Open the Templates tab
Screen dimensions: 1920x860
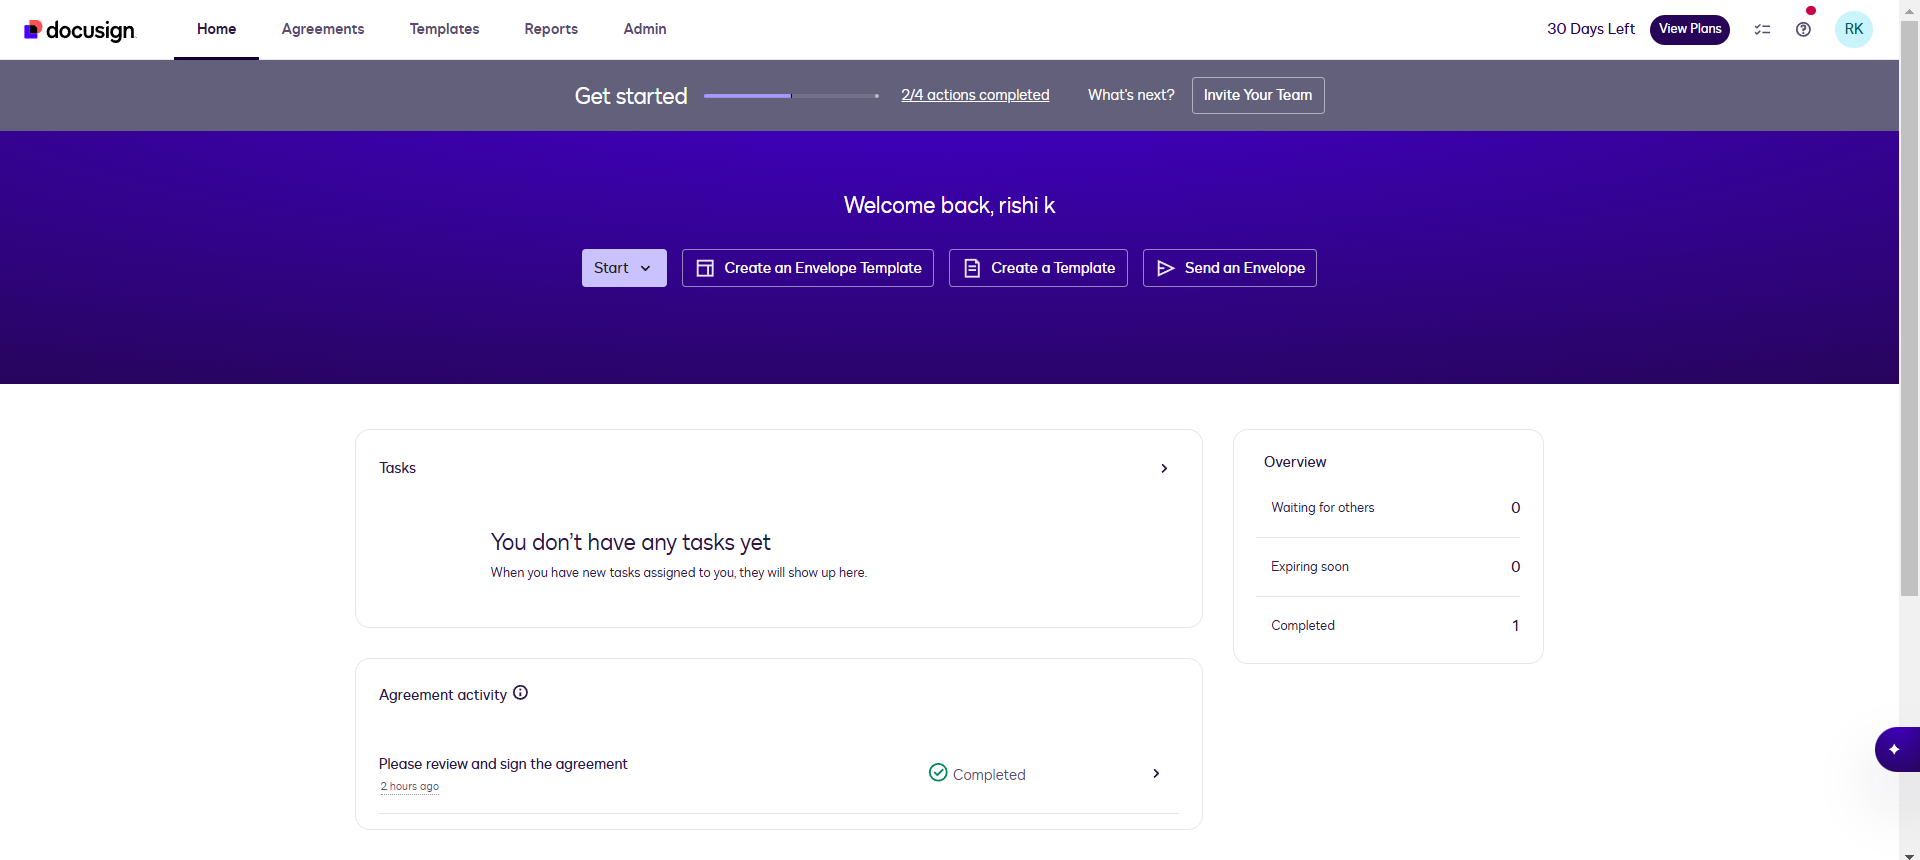[444, 29]
